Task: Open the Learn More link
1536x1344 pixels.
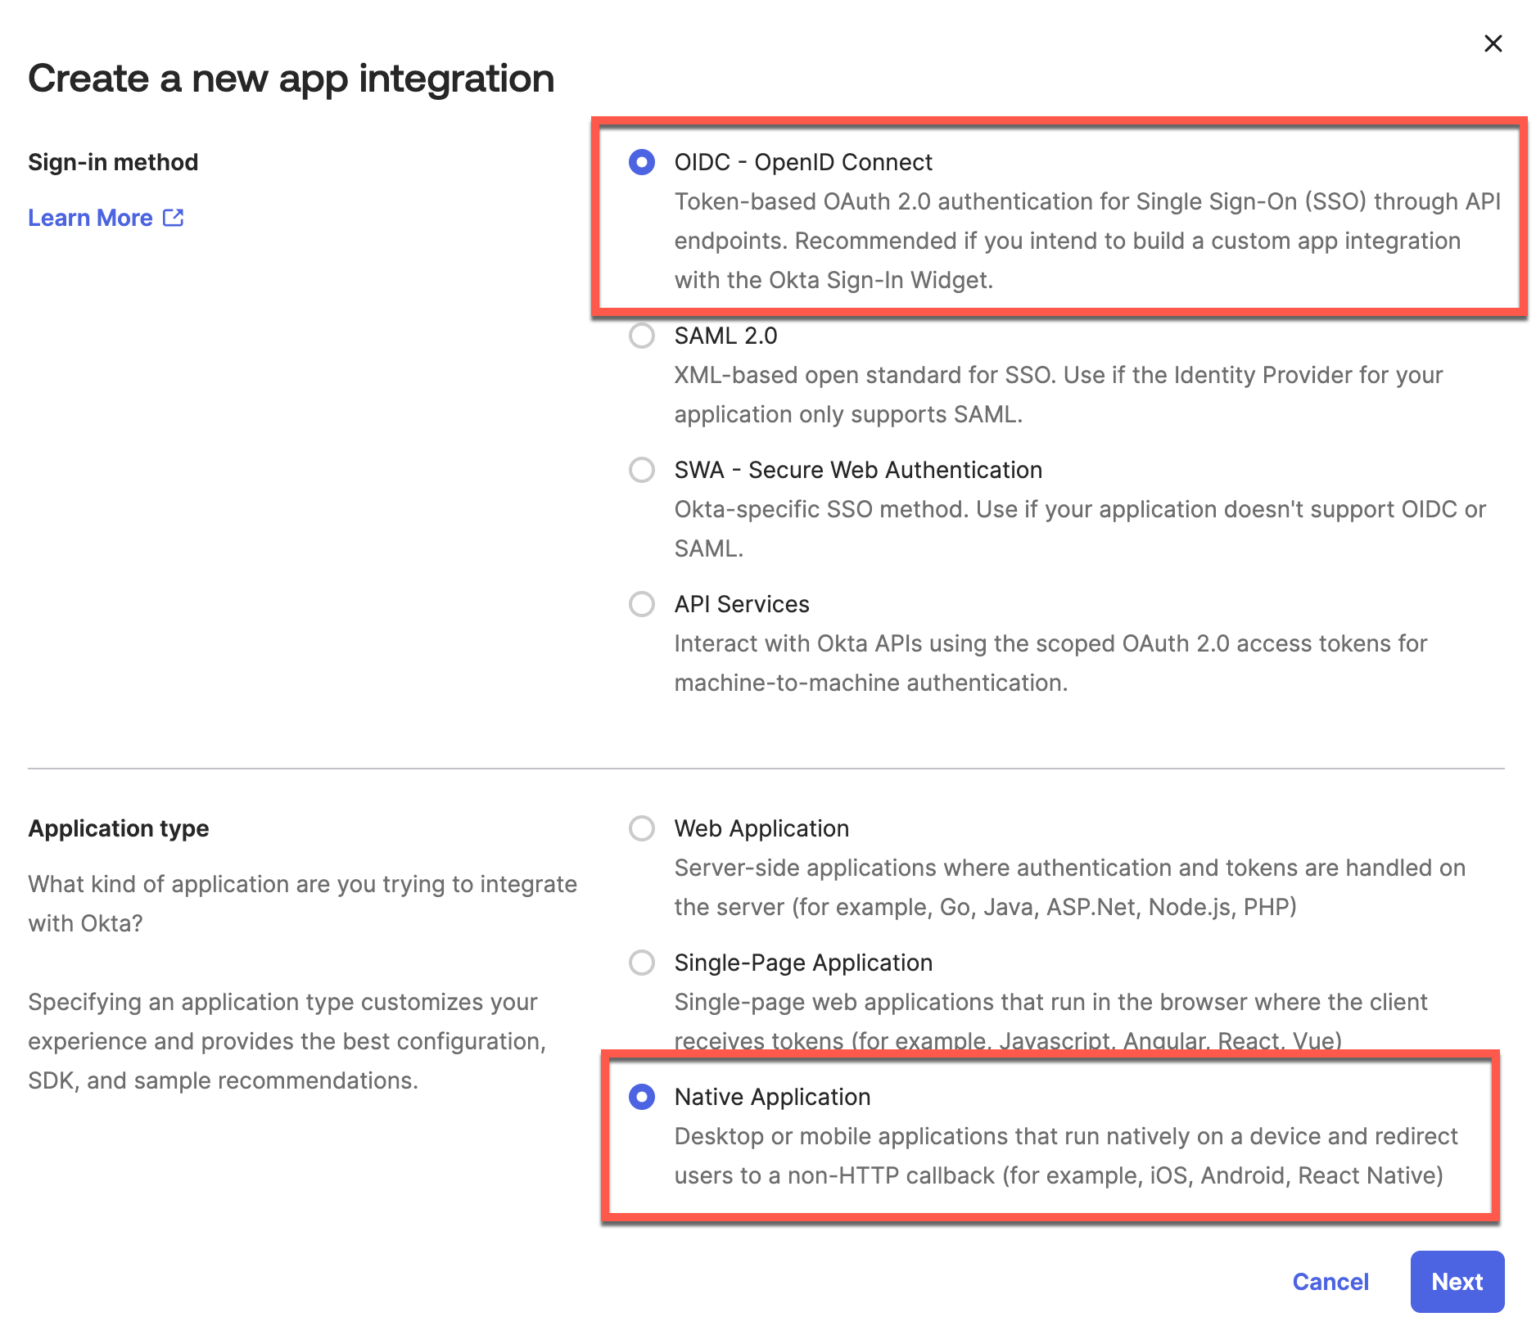Action: (90, 218)
